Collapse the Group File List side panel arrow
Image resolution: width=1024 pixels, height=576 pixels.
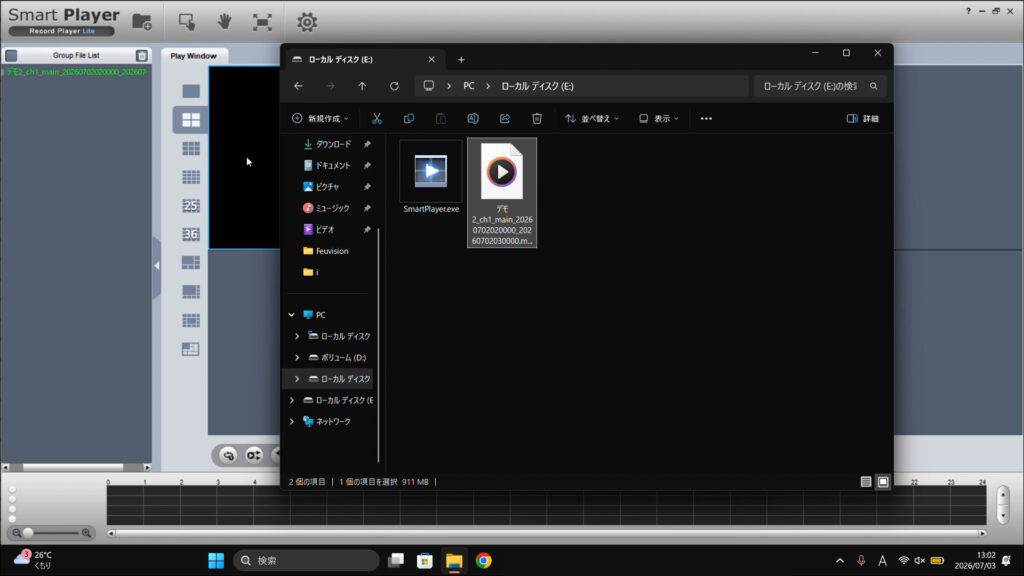(x=157, y=266)
